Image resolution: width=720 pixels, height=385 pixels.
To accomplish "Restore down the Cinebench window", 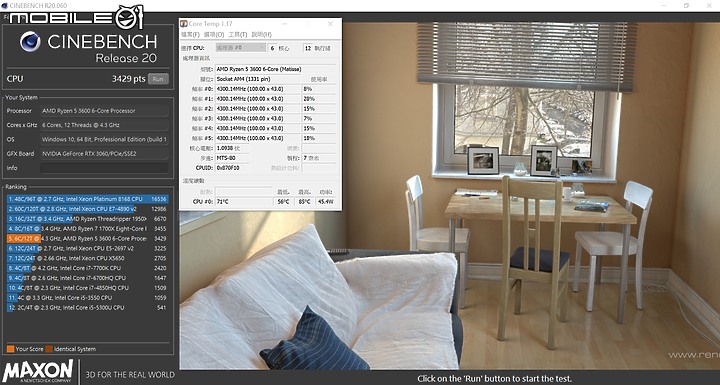I will 686,6.
